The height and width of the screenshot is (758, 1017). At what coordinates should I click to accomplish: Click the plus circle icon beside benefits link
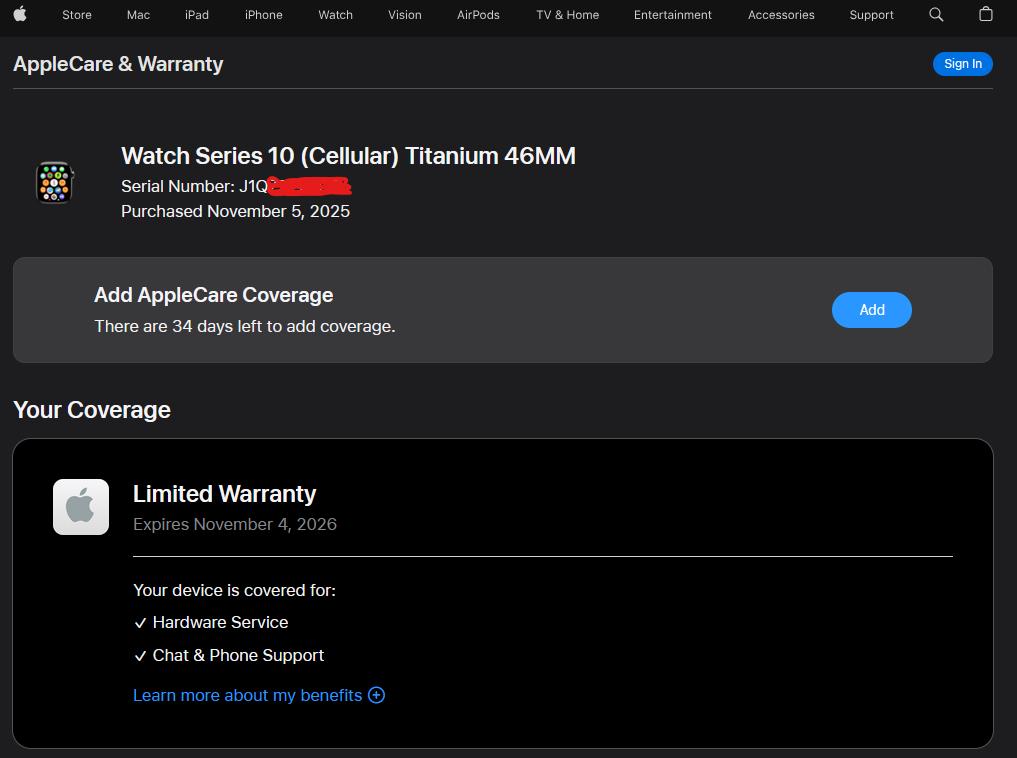tap(376, 695)
